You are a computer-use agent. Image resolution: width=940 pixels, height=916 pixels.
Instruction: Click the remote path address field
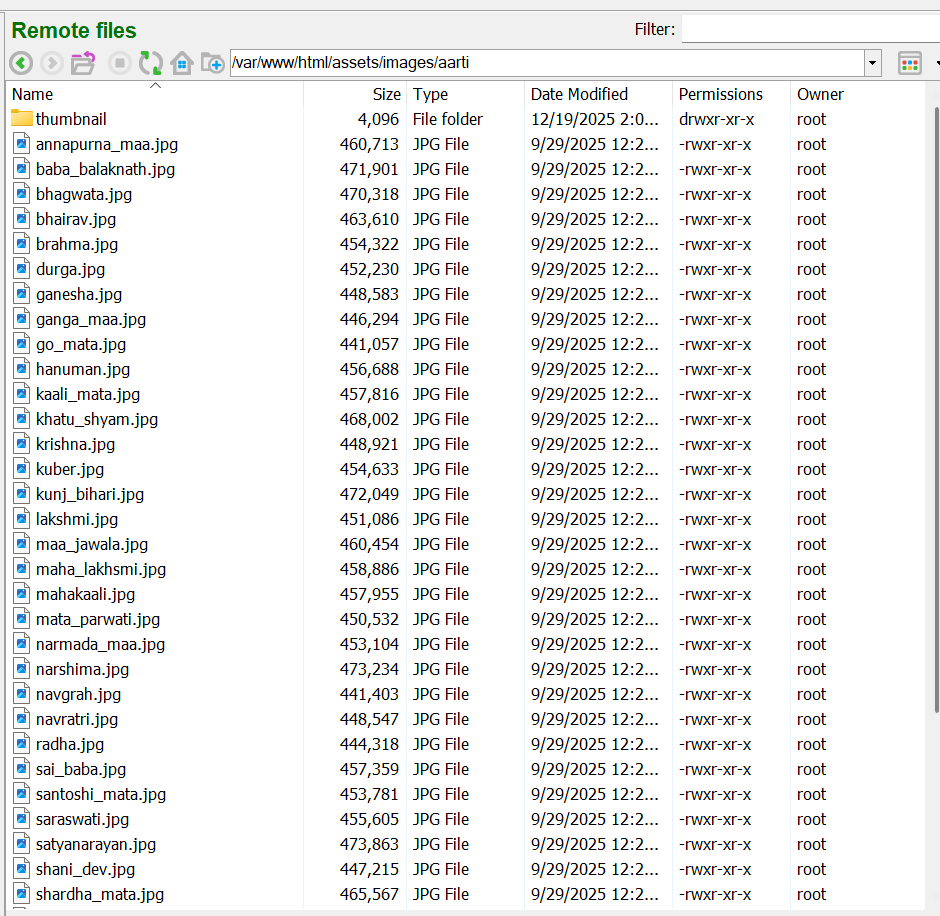547,63
